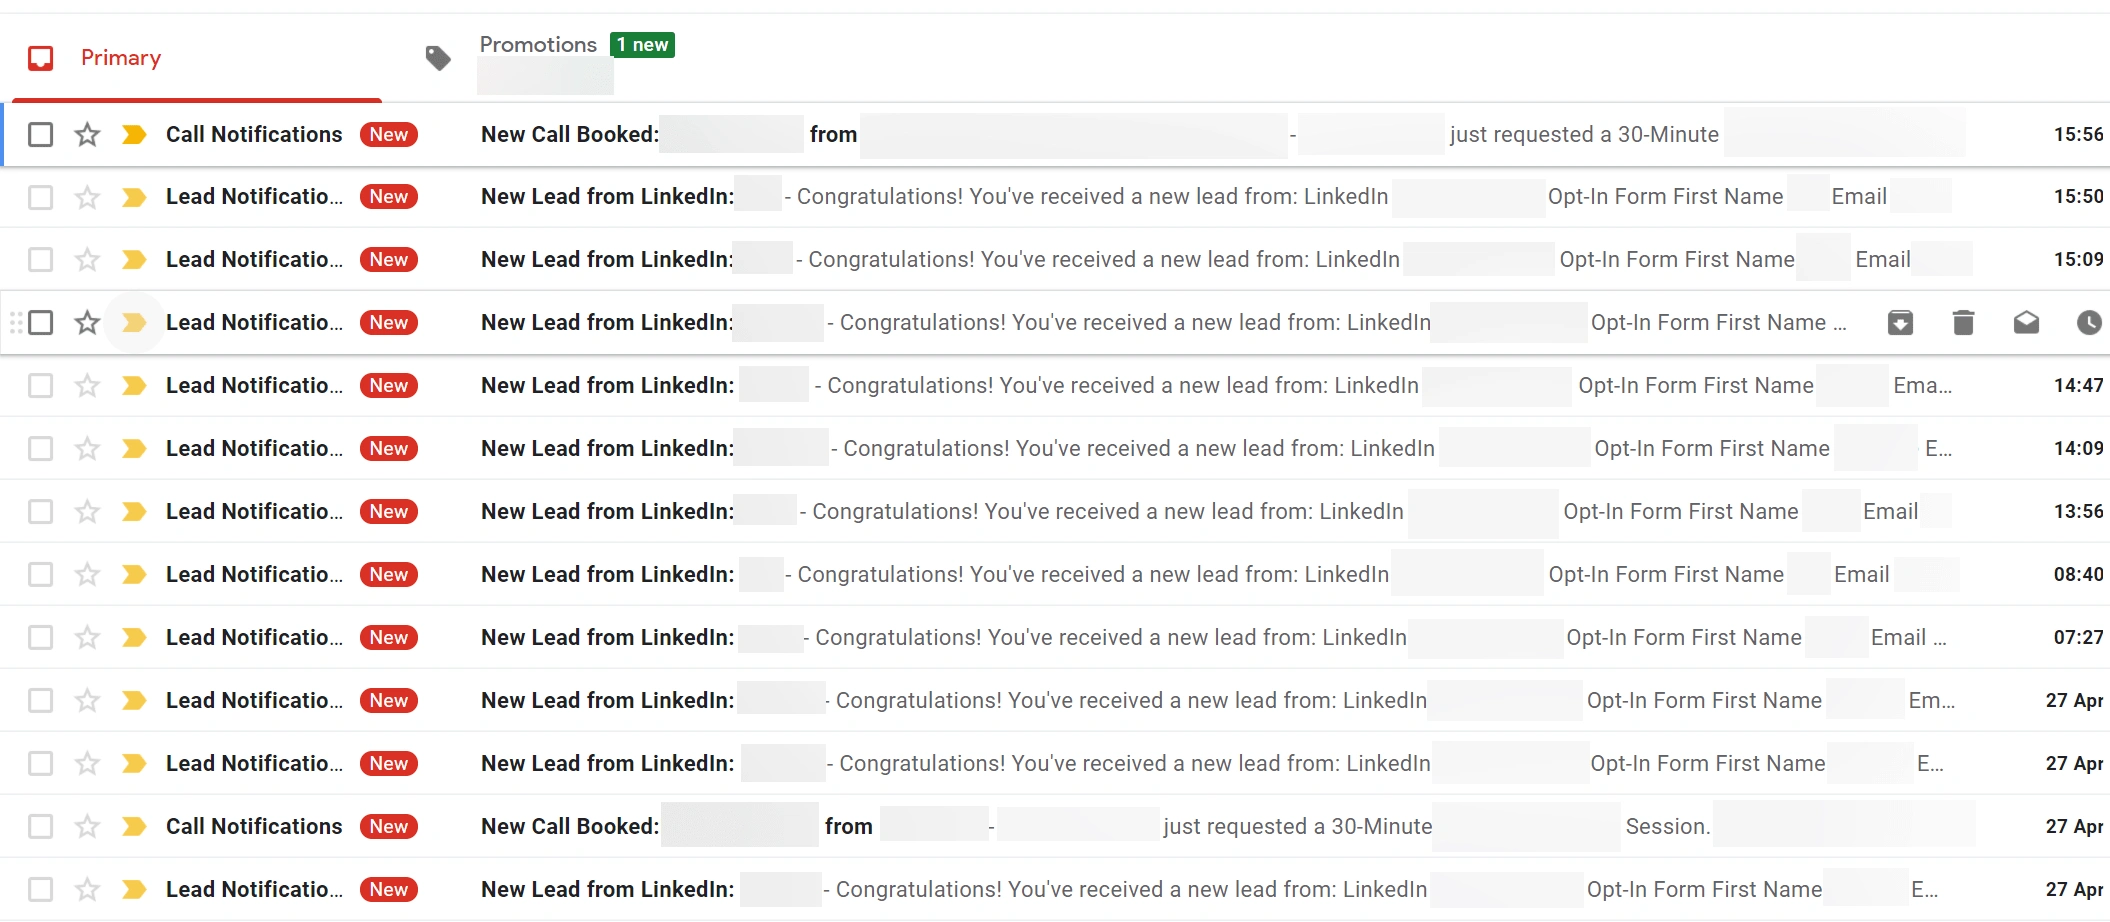This screenshot has width=2110, height=922.
Task: Star the 15:50 Lead Notification email
Action: [x=88, y=197]
